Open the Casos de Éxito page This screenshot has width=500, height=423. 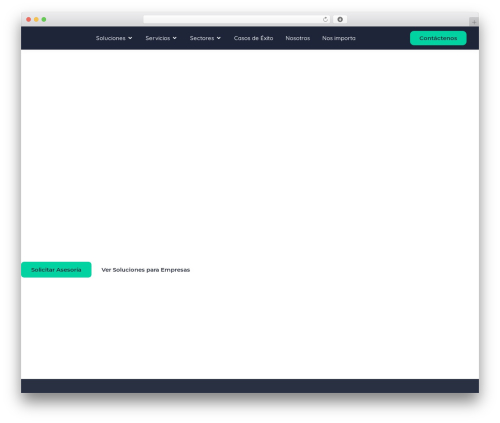click(253, 38)
